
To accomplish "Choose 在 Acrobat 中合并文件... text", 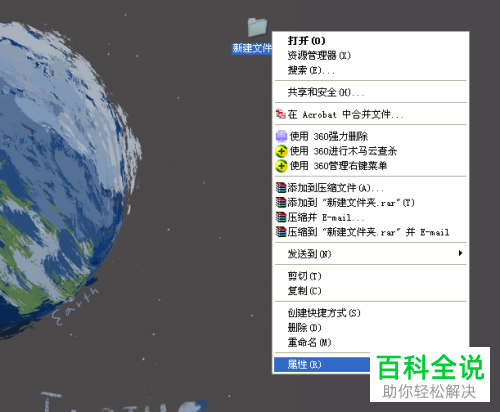I will pos(346,114).
